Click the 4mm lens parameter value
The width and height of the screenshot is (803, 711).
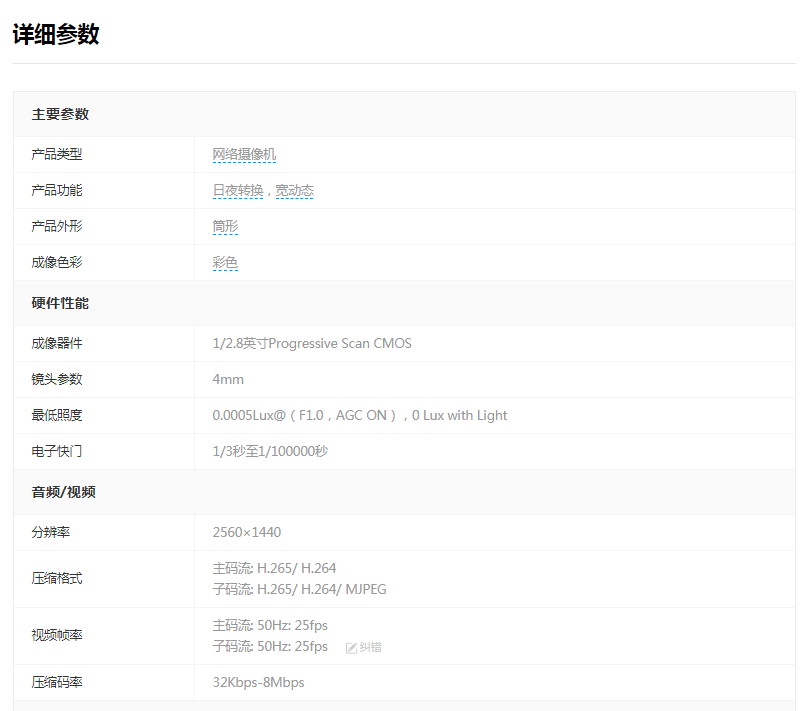pyautogui.click(x=228, y=379)
